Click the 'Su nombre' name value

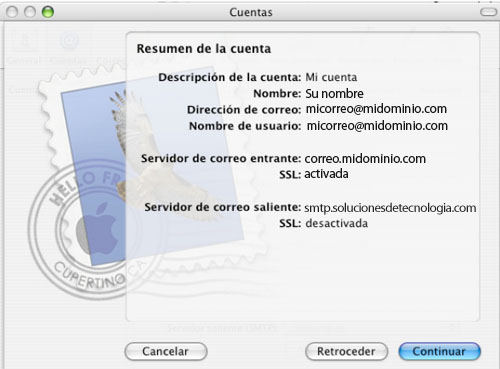pos(334,94)
